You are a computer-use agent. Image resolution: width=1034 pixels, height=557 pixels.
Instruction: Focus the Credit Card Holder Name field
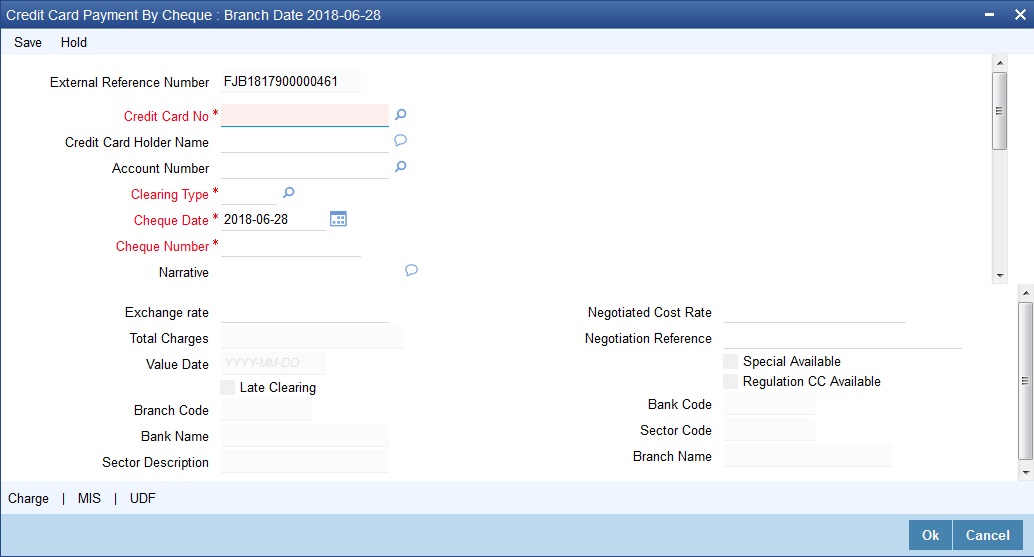click(305, 142)
